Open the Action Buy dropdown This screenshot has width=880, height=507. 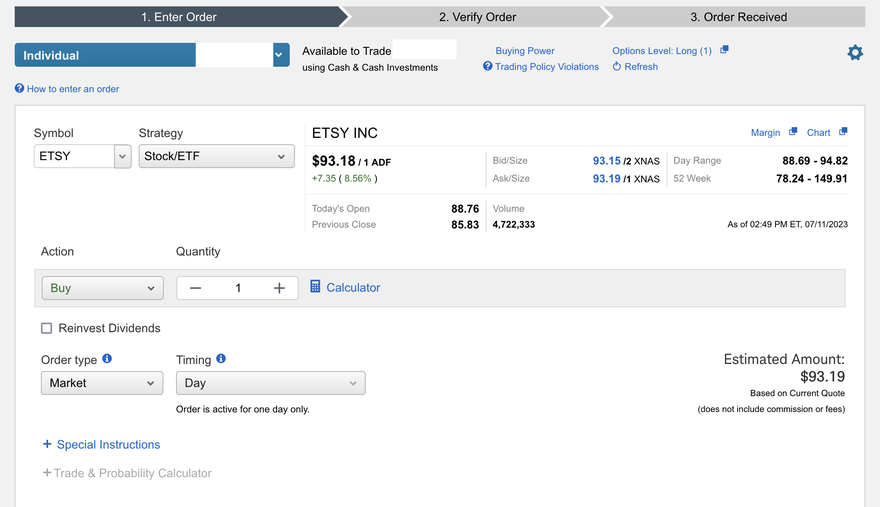click(103, 288)
